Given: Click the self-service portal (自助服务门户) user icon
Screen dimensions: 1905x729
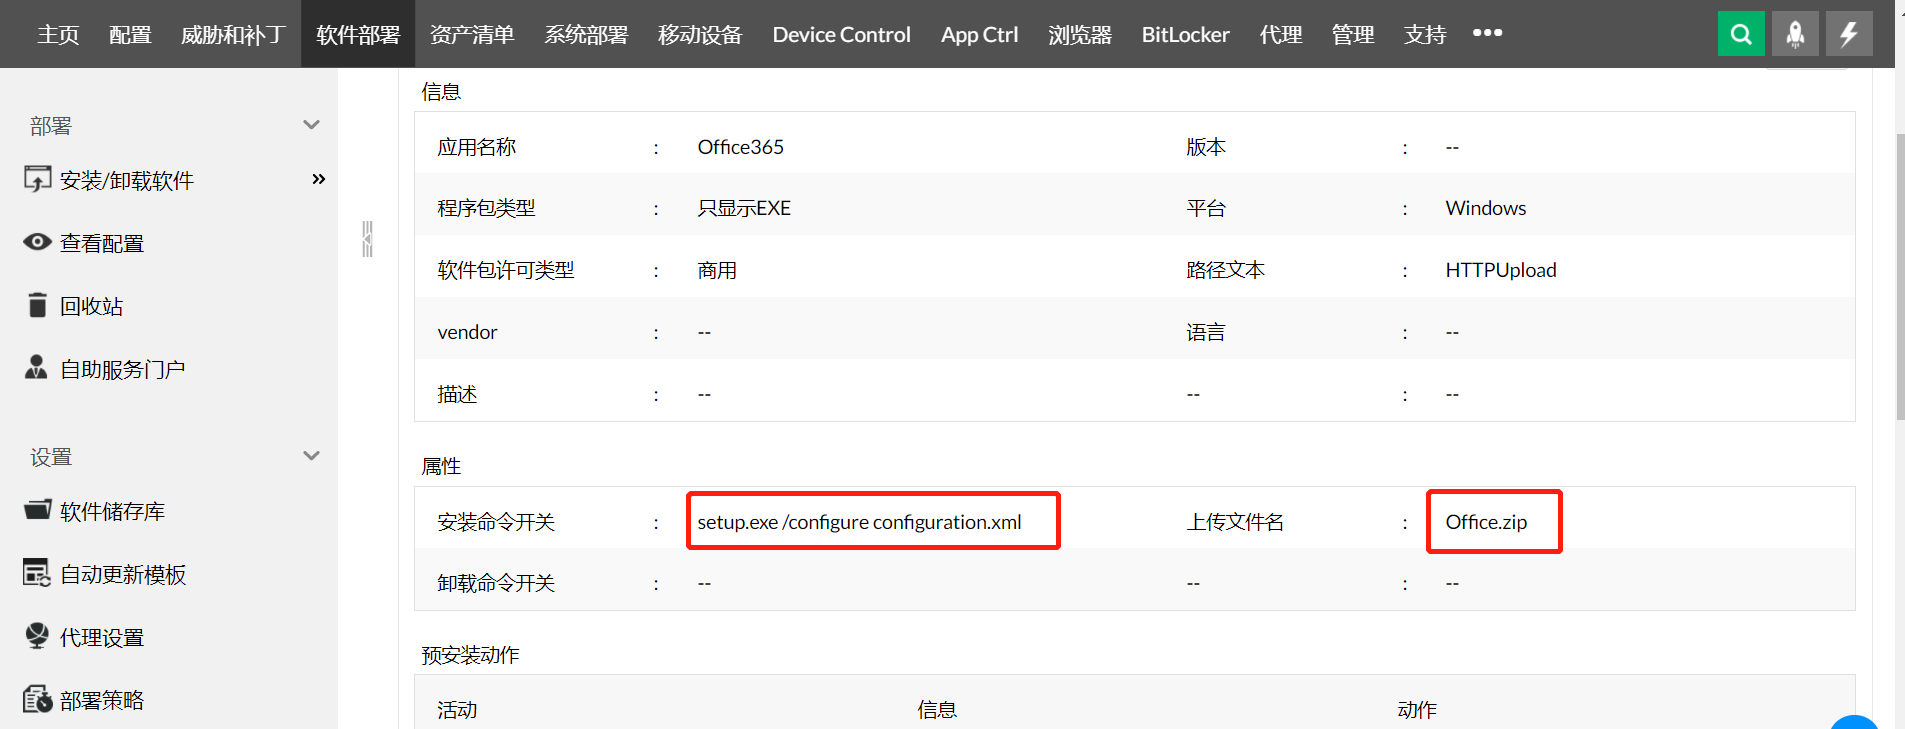Looking at the screenshot, I should tap(36, 367).
